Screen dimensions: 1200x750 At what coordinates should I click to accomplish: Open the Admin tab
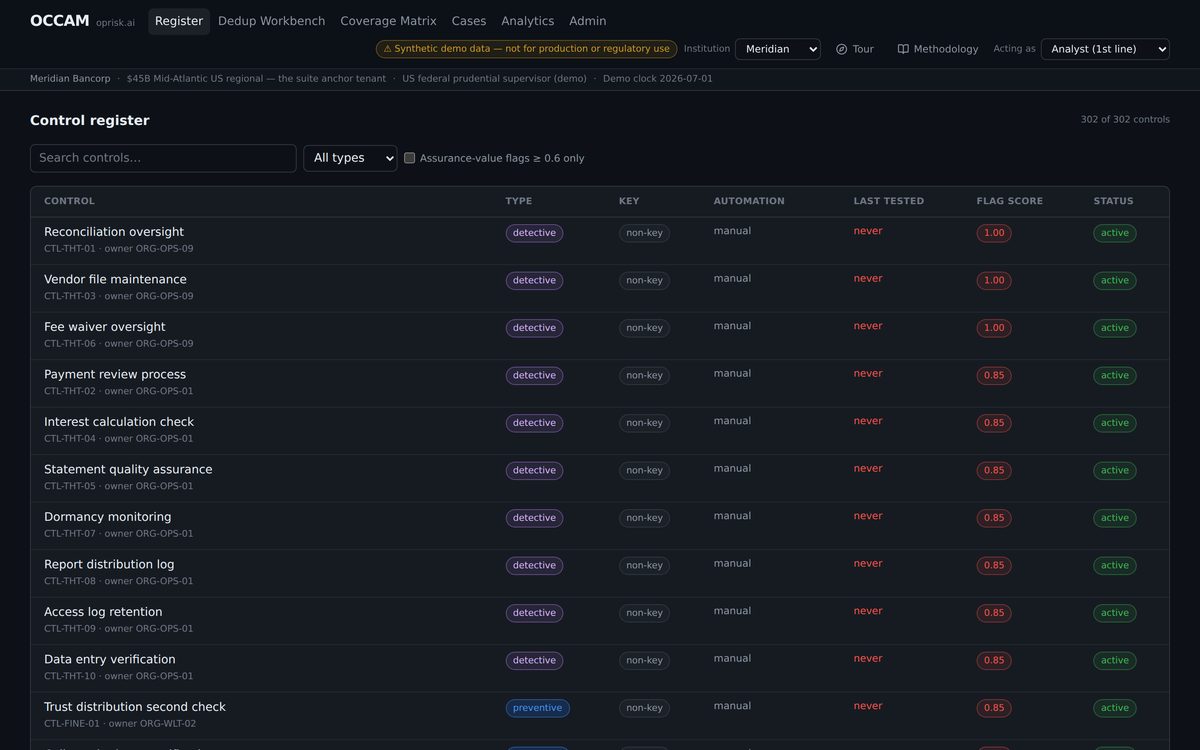[x=588, y=21]
